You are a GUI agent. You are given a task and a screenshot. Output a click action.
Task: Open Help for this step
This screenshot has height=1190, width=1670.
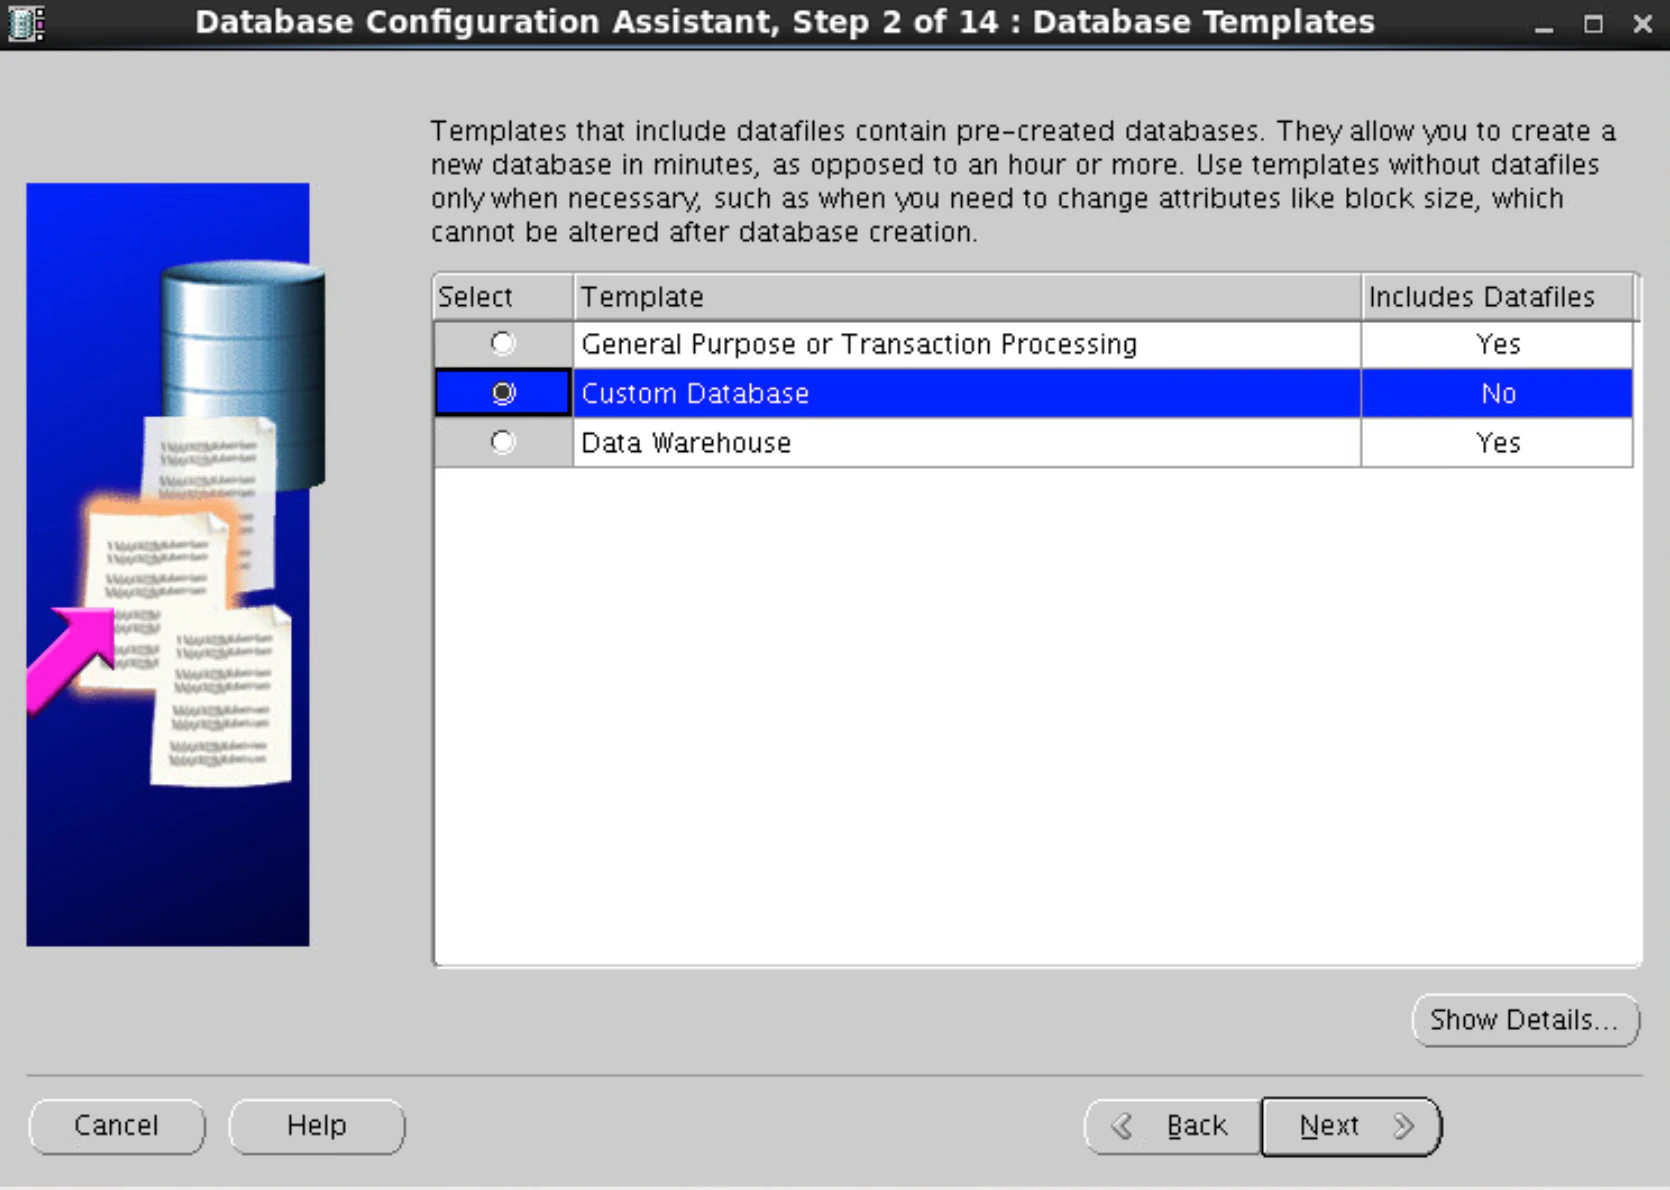pyautogui.click(x=317, y=1126)
